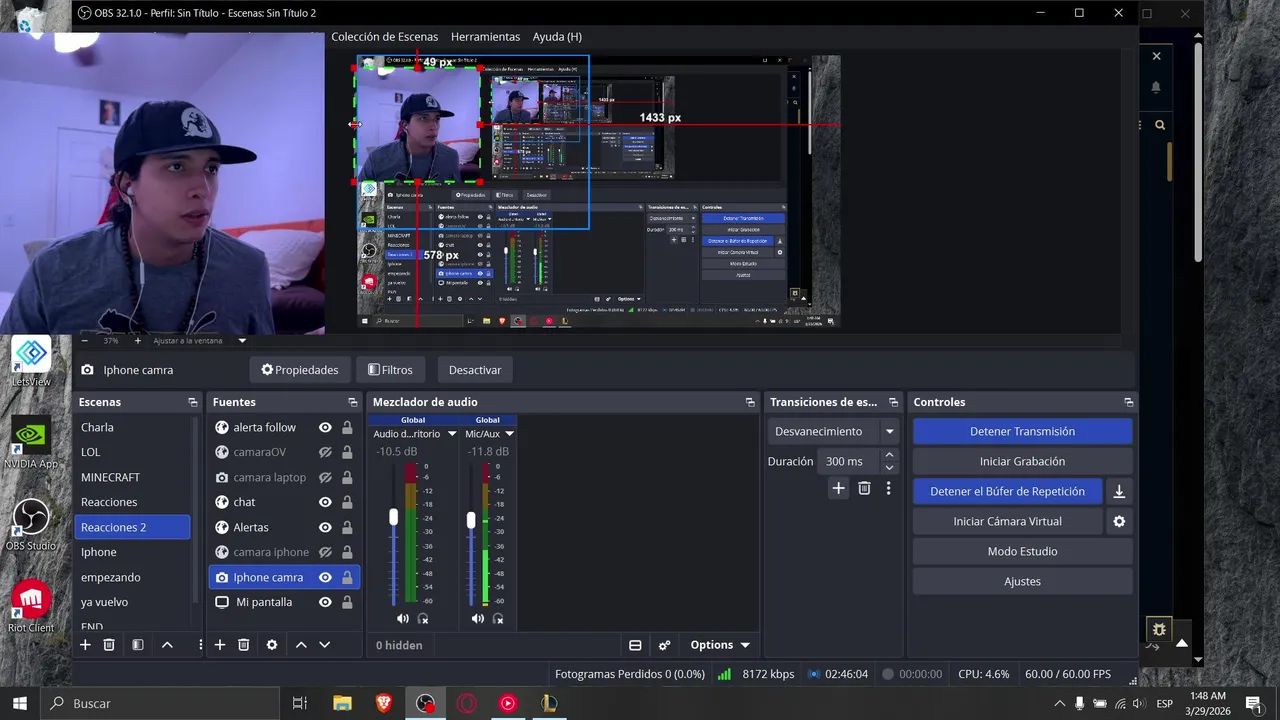1280x720 pixels.
Task: Save replay buffer with download icon
Action: (x=1119, y=491)
